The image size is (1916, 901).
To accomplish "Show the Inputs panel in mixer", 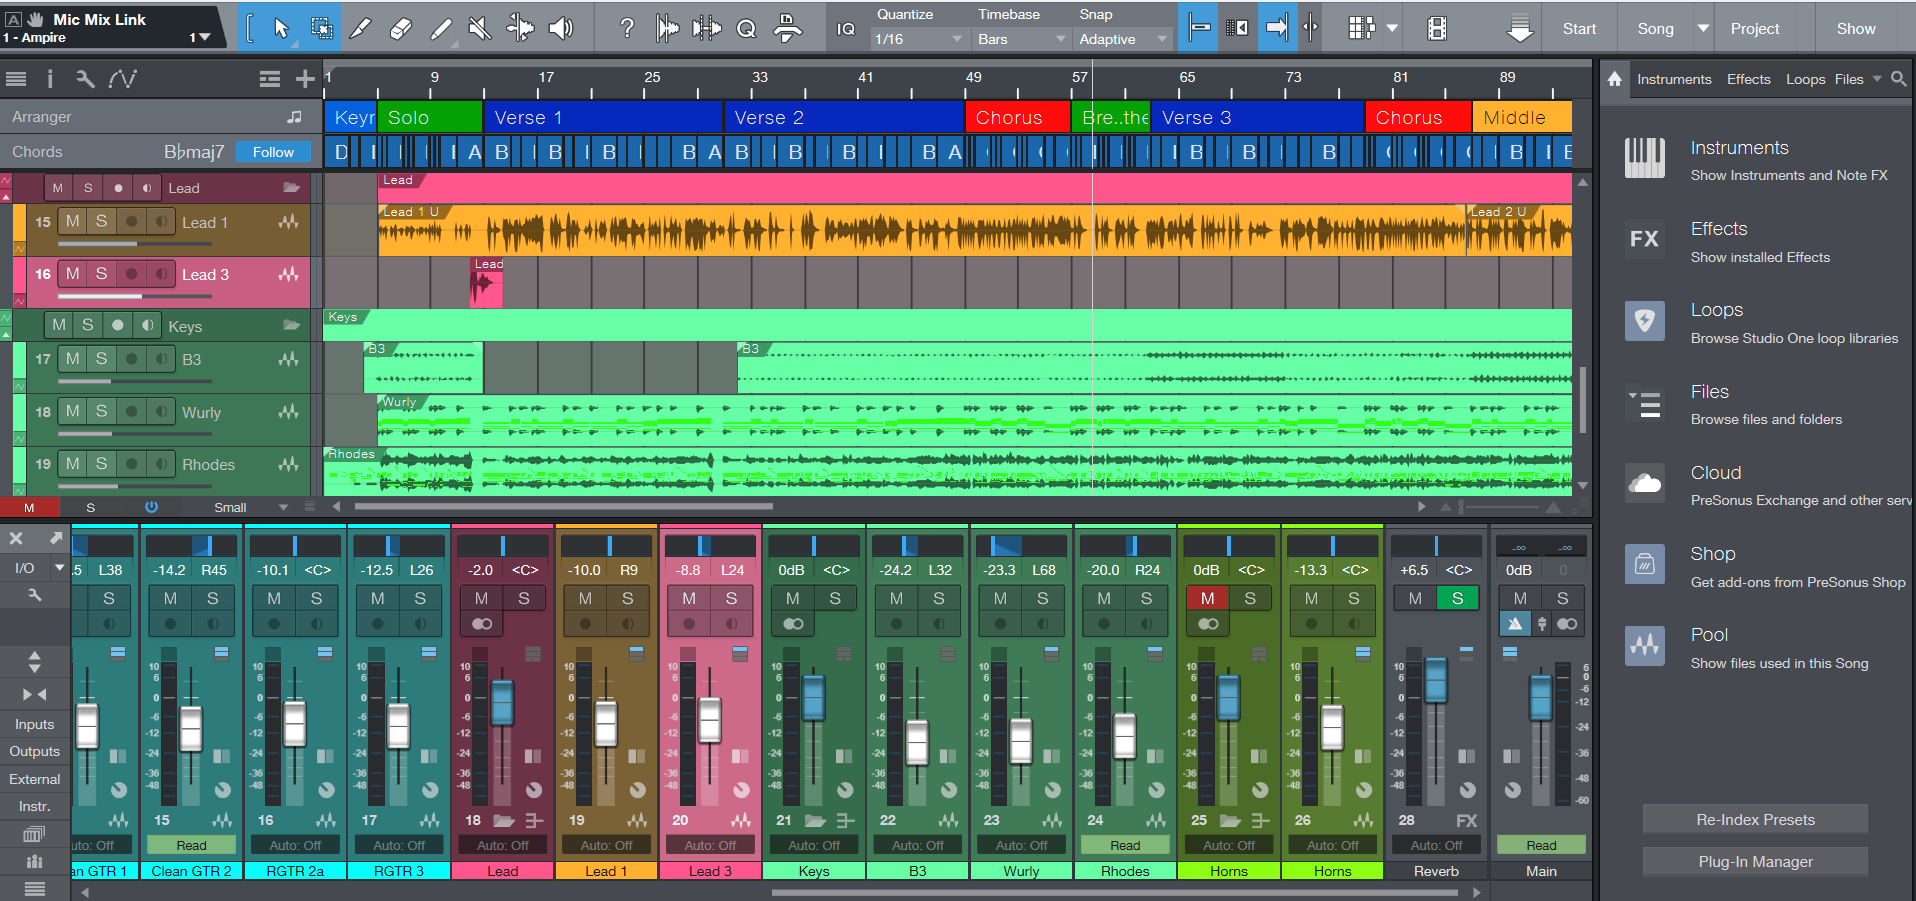I will 34,724.
